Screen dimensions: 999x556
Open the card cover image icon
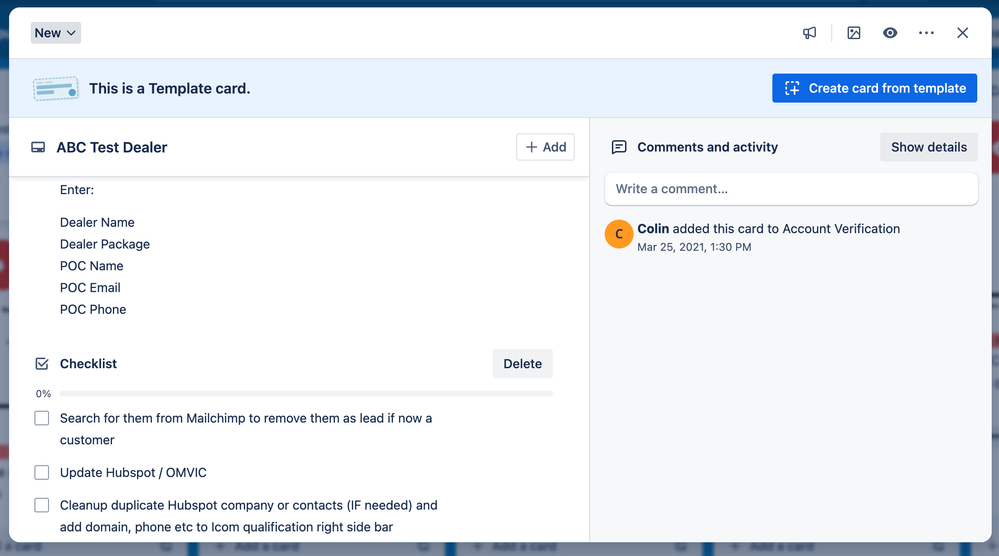tap(854, 33)
